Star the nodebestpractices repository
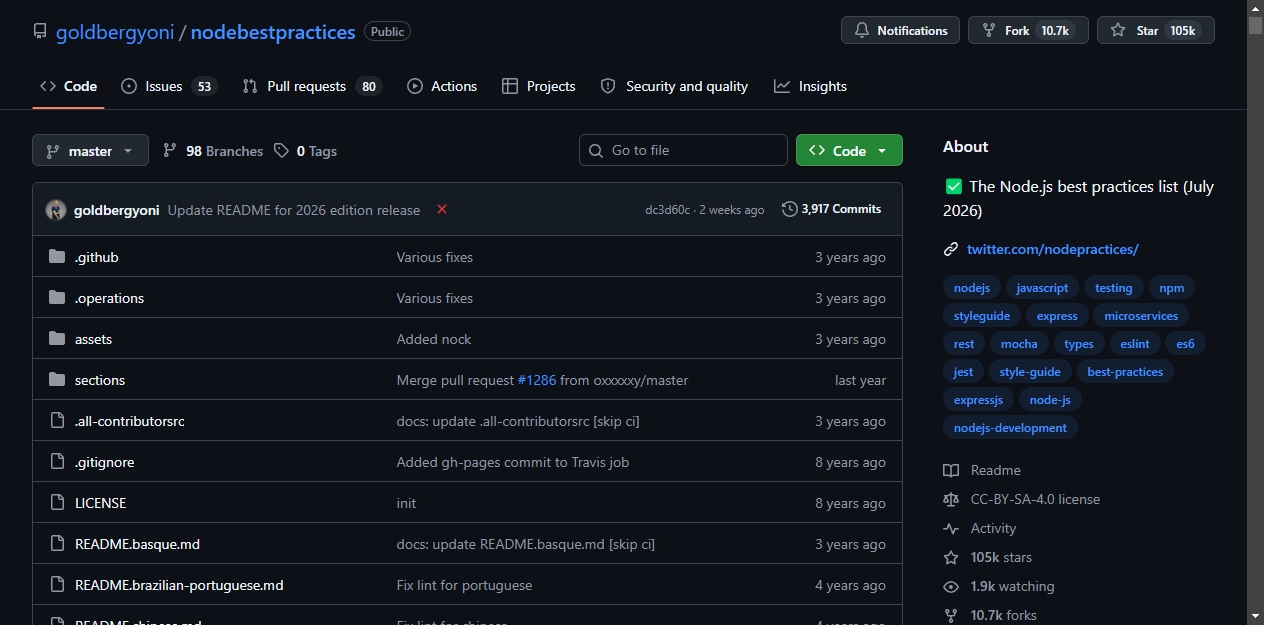Screen dimensions: 1264x625 [x=1156, y=30]
